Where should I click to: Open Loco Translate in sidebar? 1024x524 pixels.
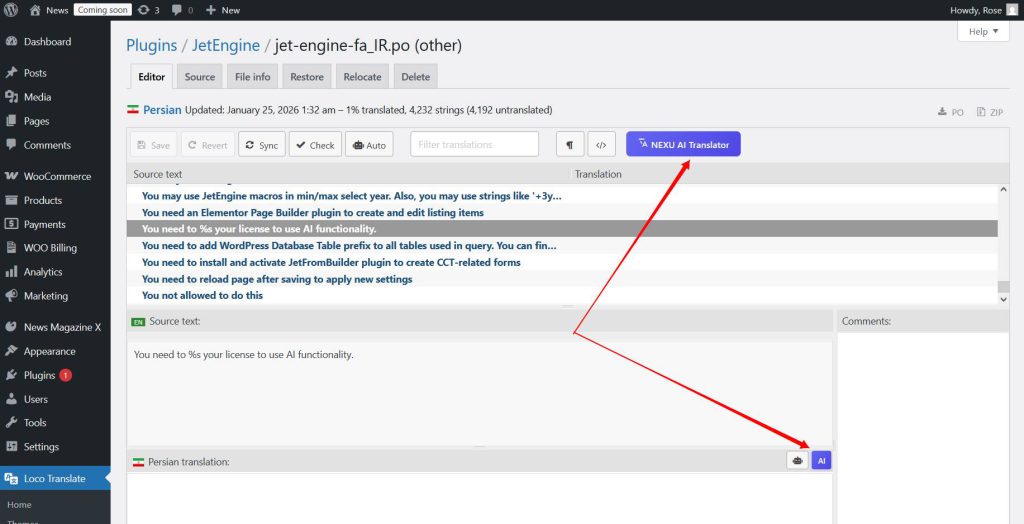(x=54, y=478)
